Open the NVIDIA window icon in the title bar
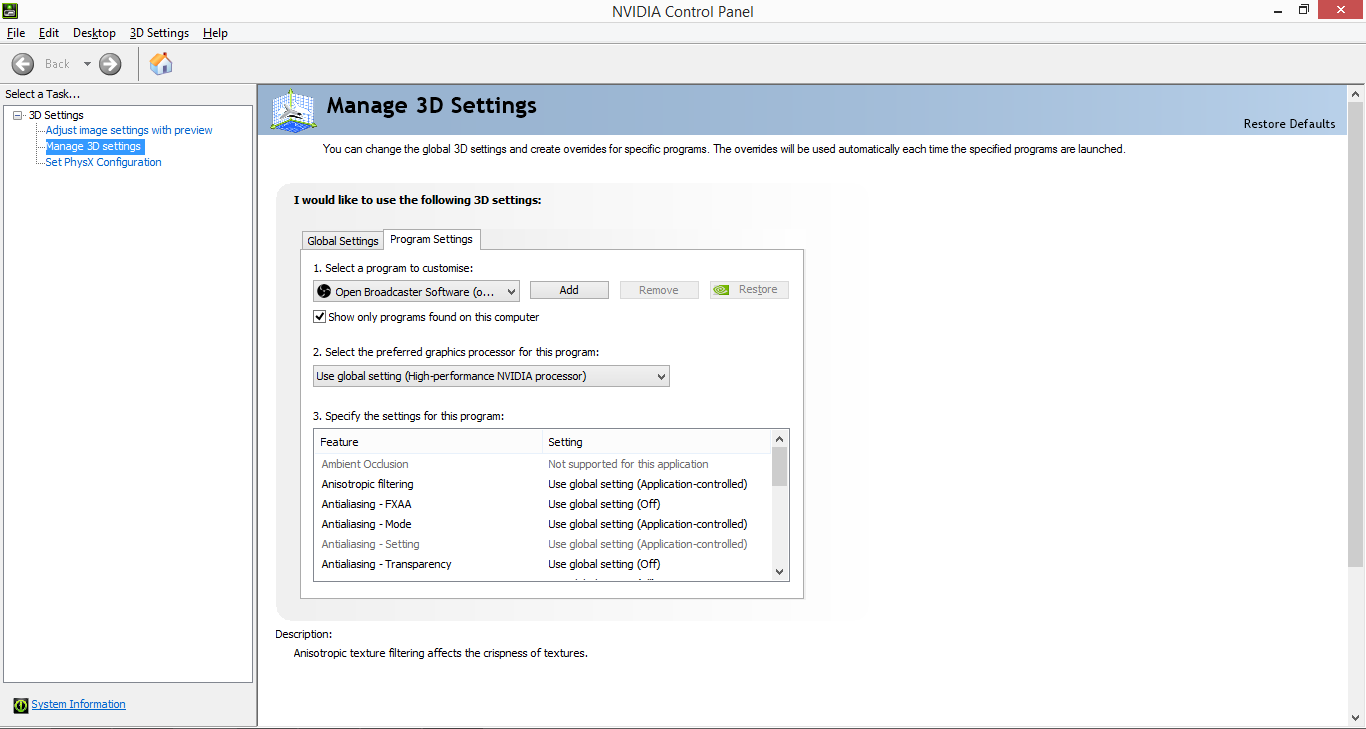The image size is (1366, 729). click(x=9, y=10)
